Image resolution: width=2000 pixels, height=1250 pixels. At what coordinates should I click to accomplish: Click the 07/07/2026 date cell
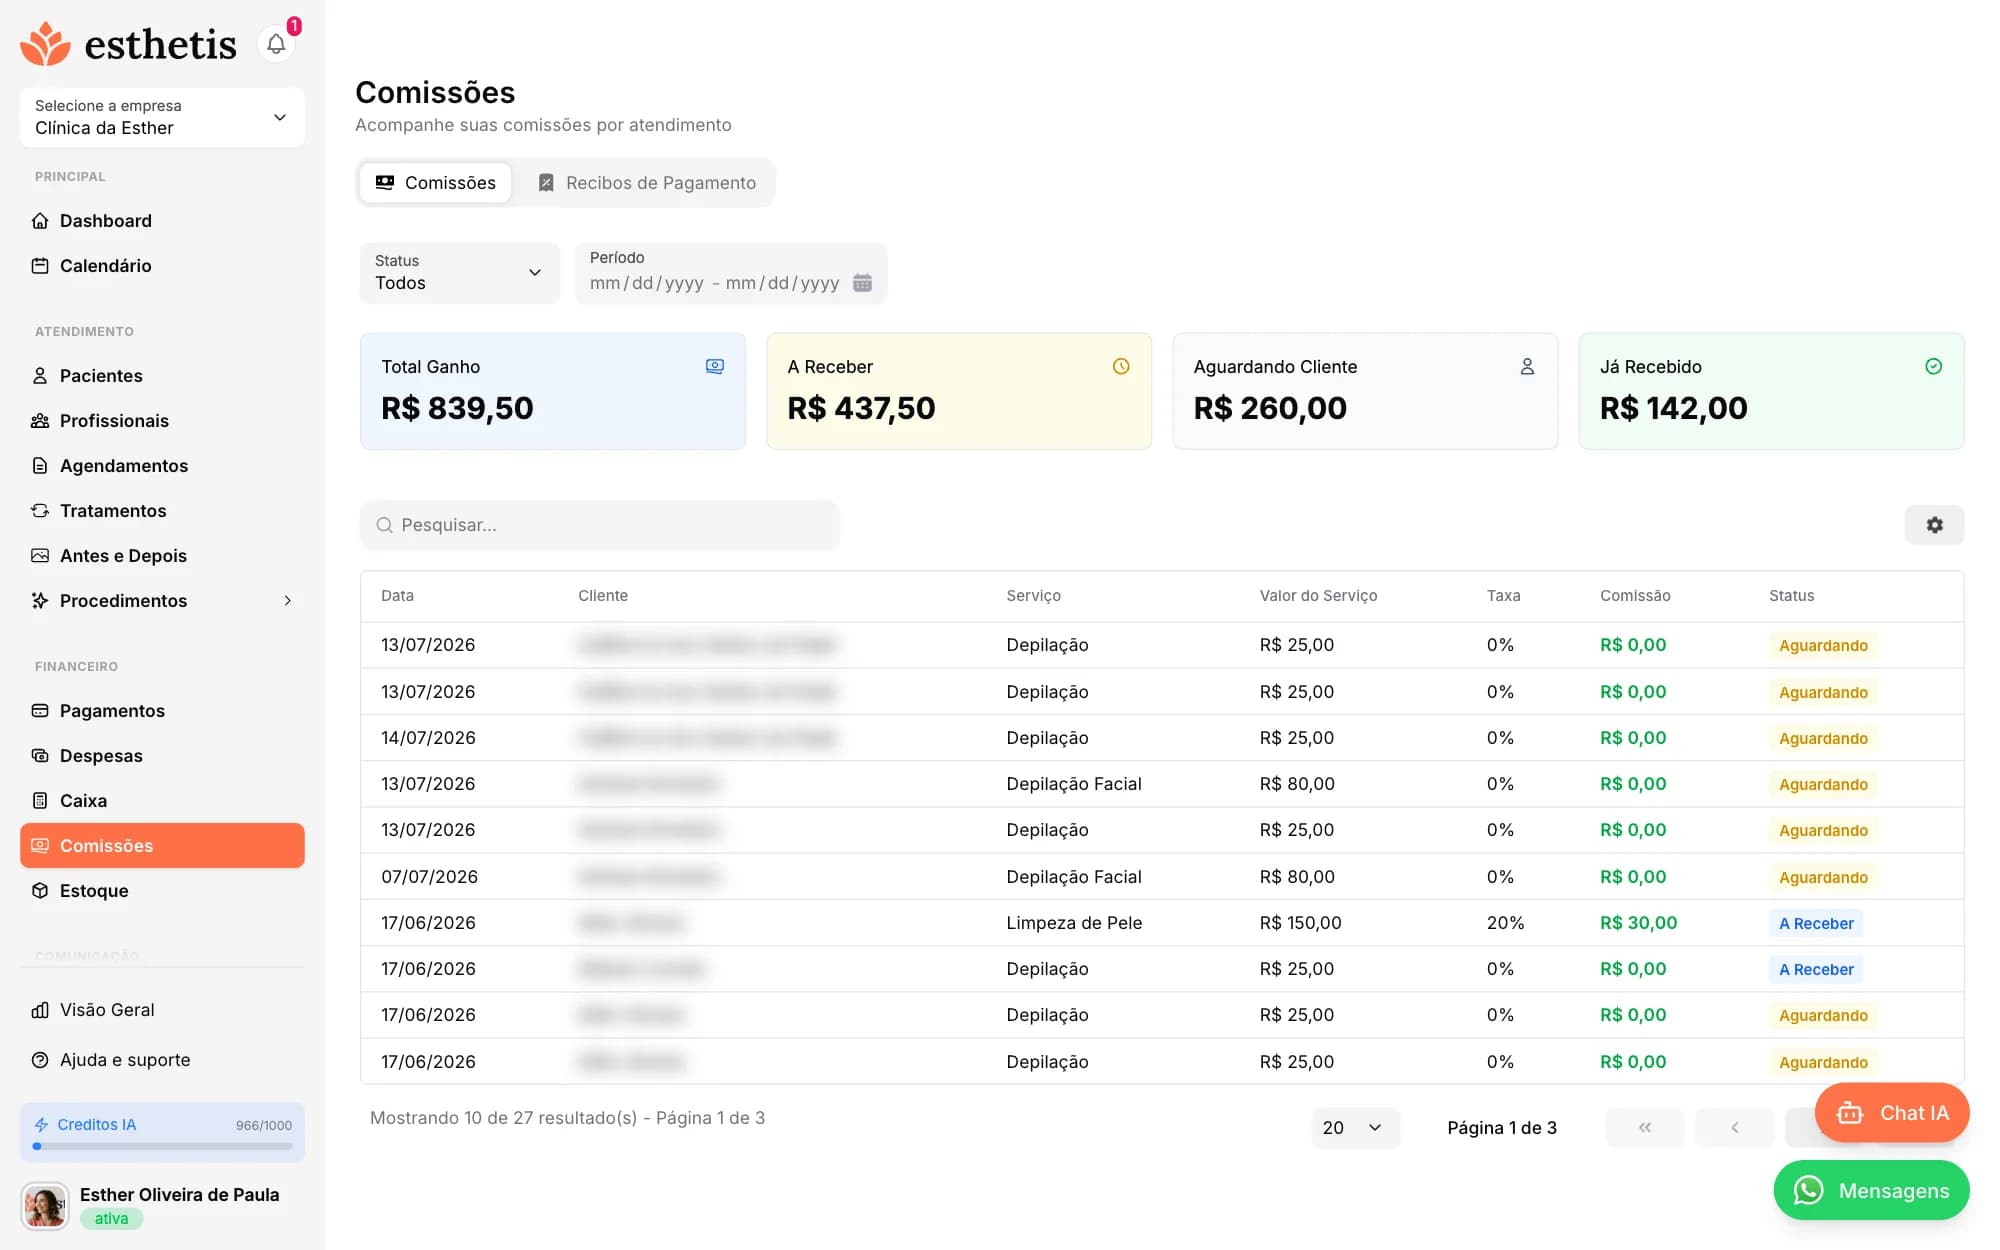429,877
